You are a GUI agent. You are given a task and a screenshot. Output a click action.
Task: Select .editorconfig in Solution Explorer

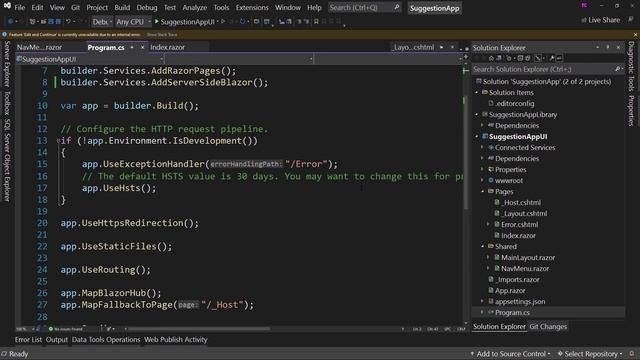click(x=514, y=104)
